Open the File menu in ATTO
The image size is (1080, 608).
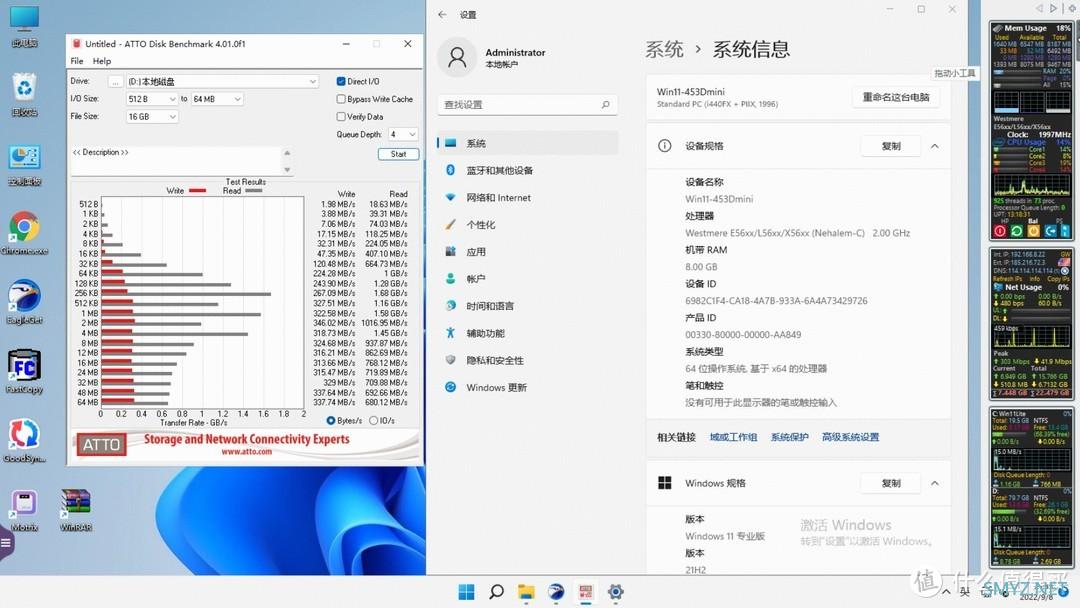[x=76, y=61]
